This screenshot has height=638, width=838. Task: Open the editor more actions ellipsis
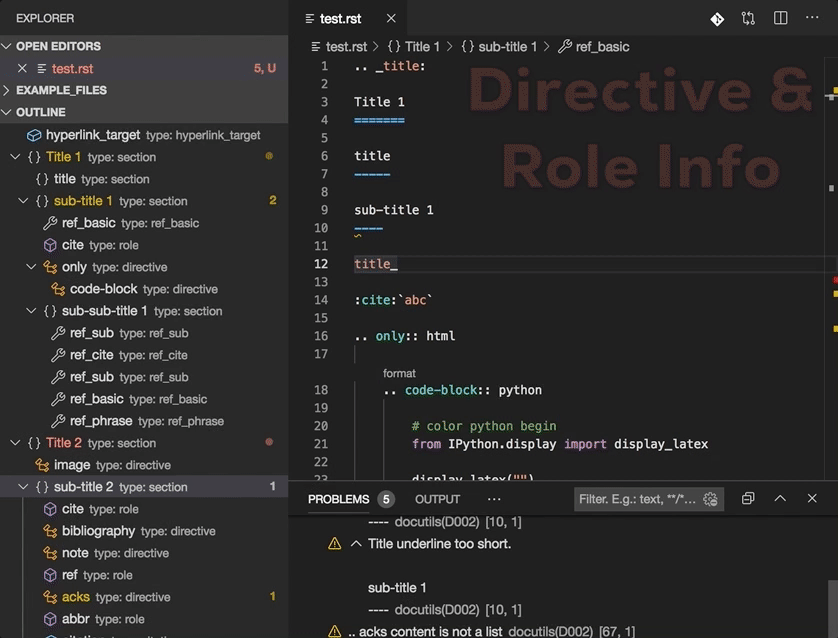pos(812,18)
